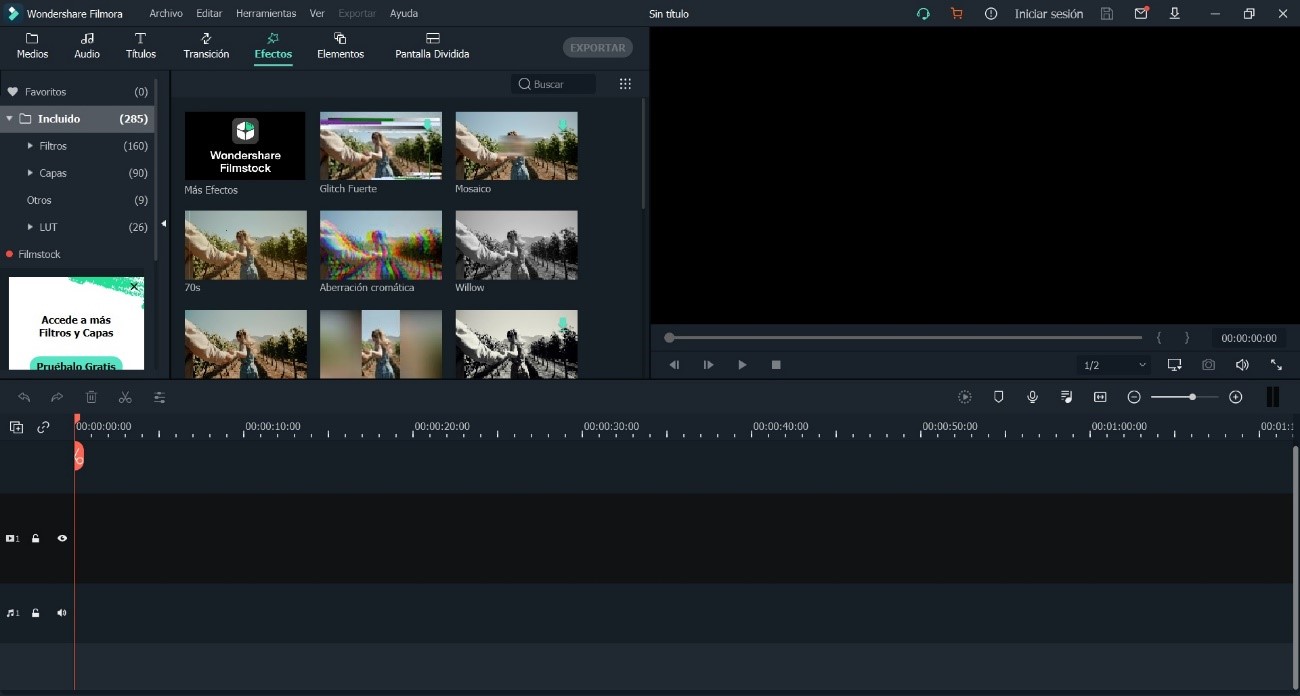Click the snapshot camera icon under preview

click(x=1208, y=365)
